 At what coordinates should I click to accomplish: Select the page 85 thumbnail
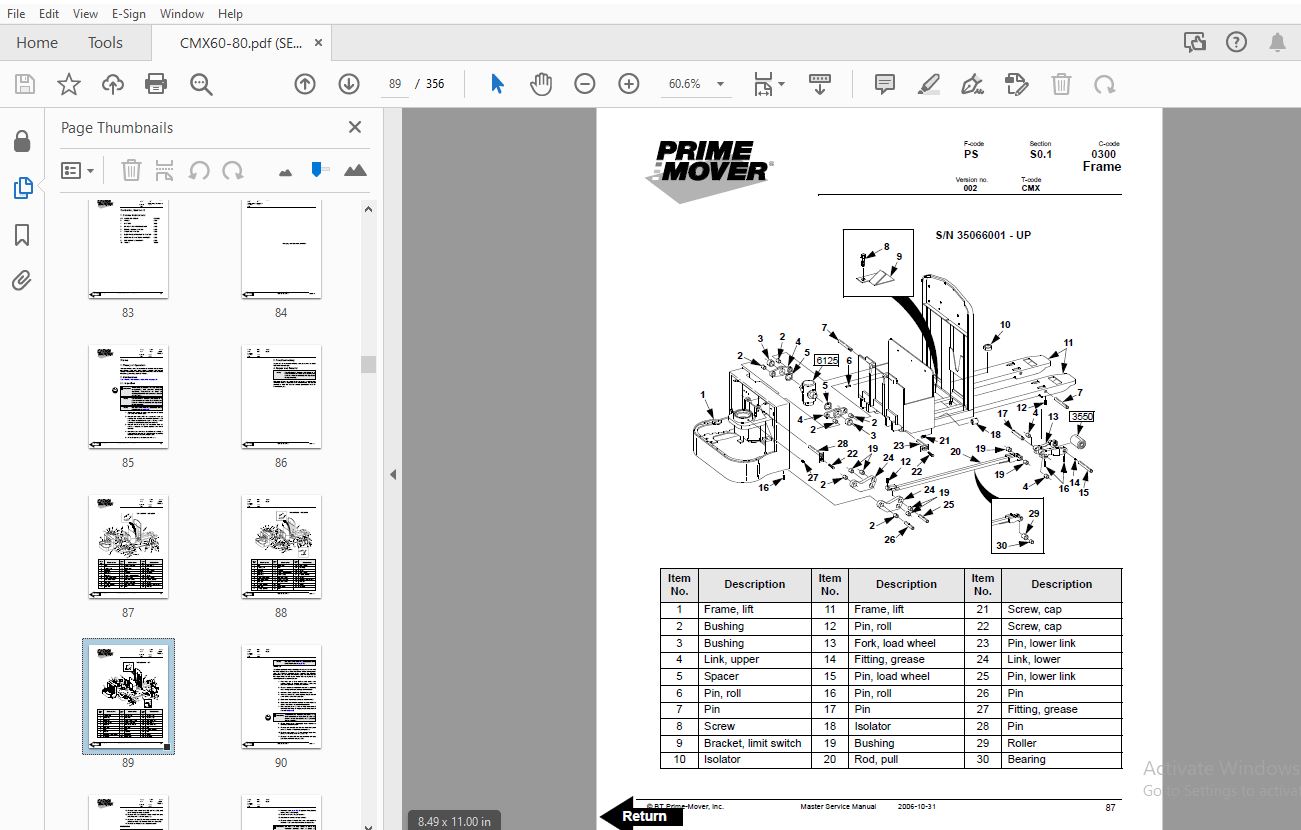point(128,397)
